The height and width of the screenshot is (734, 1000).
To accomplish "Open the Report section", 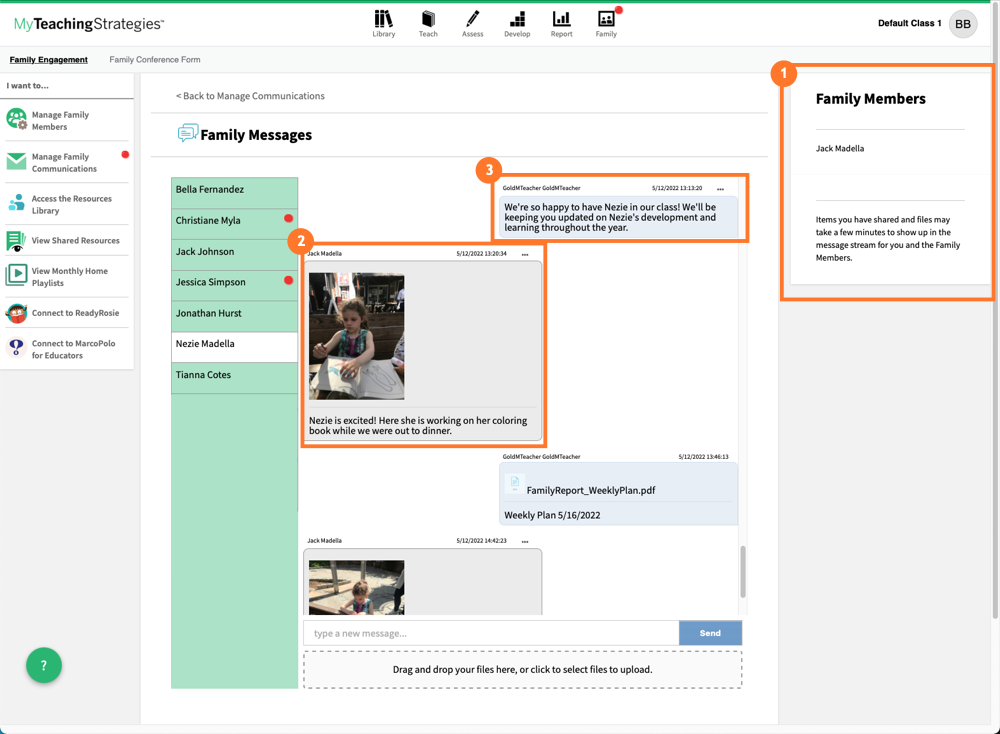I will click(x=561, y=22).
